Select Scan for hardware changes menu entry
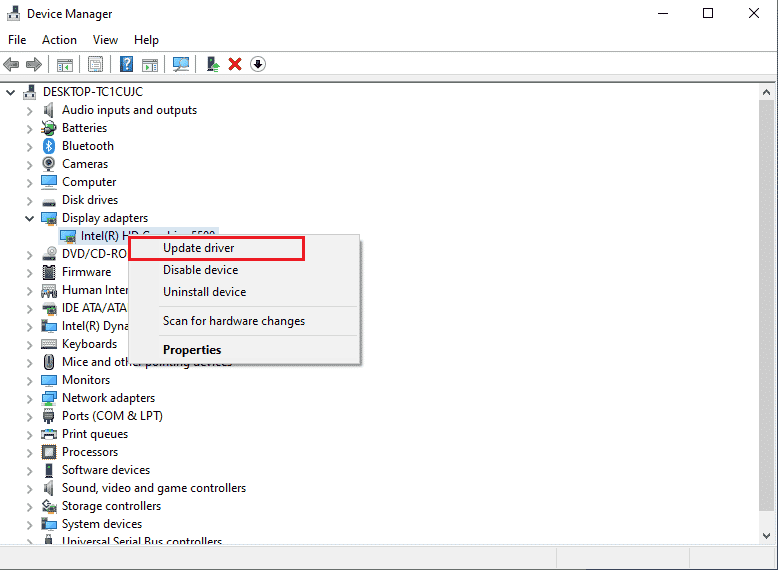The width and height of the screenshot is (778, 570). (233, 321)
